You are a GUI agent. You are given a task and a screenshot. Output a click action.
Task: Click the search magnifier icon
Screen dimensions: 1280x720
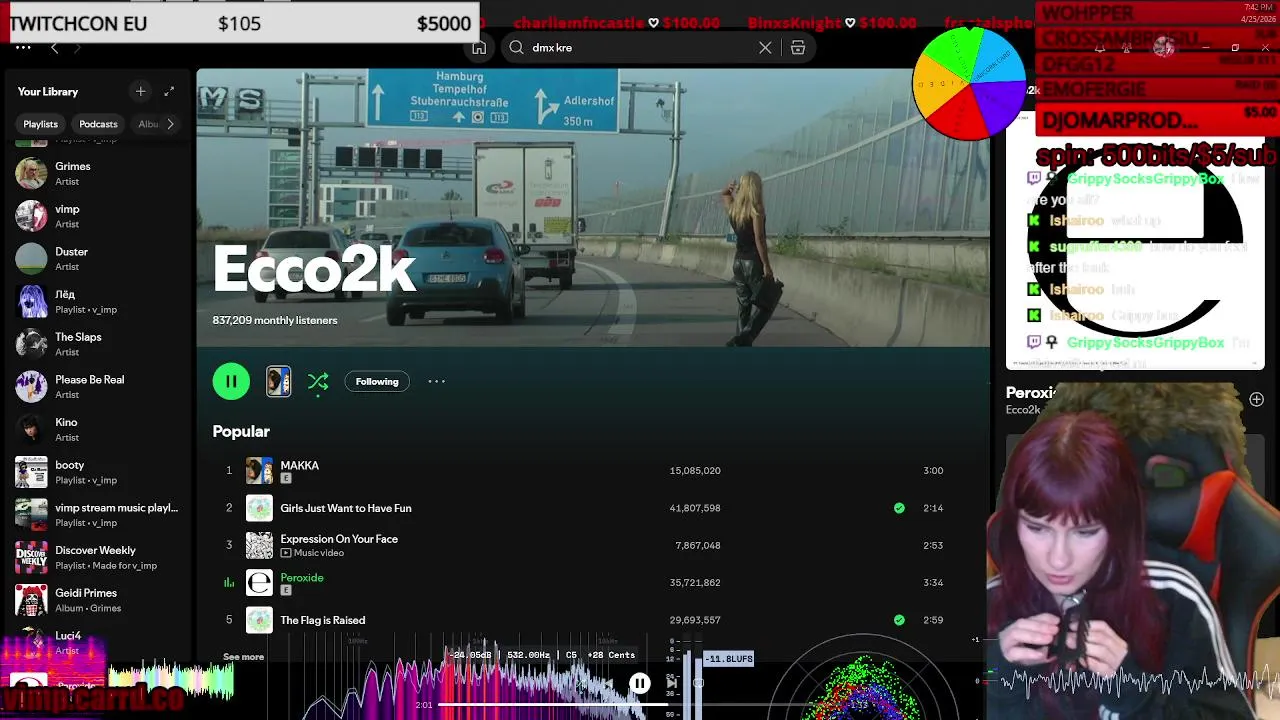pyautogui.click(x=516, y=47)
